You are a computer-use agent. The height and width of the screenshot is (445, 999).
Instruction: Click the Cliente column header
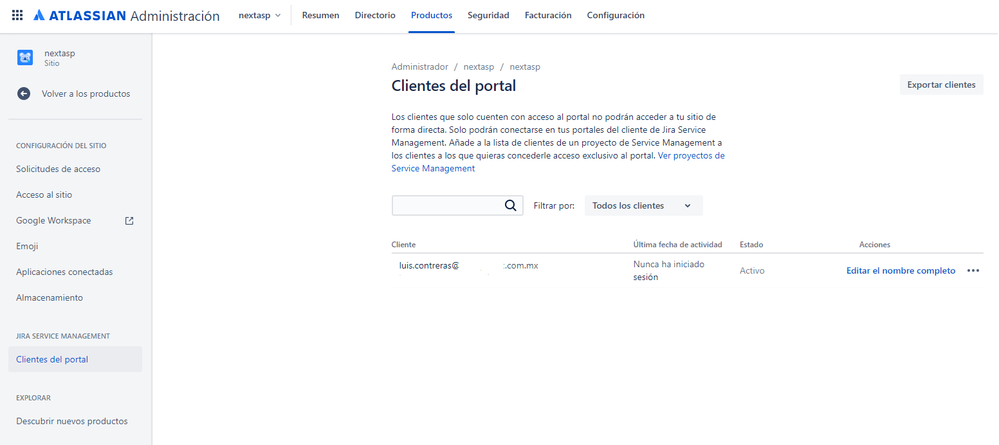(x=404, y=244)
